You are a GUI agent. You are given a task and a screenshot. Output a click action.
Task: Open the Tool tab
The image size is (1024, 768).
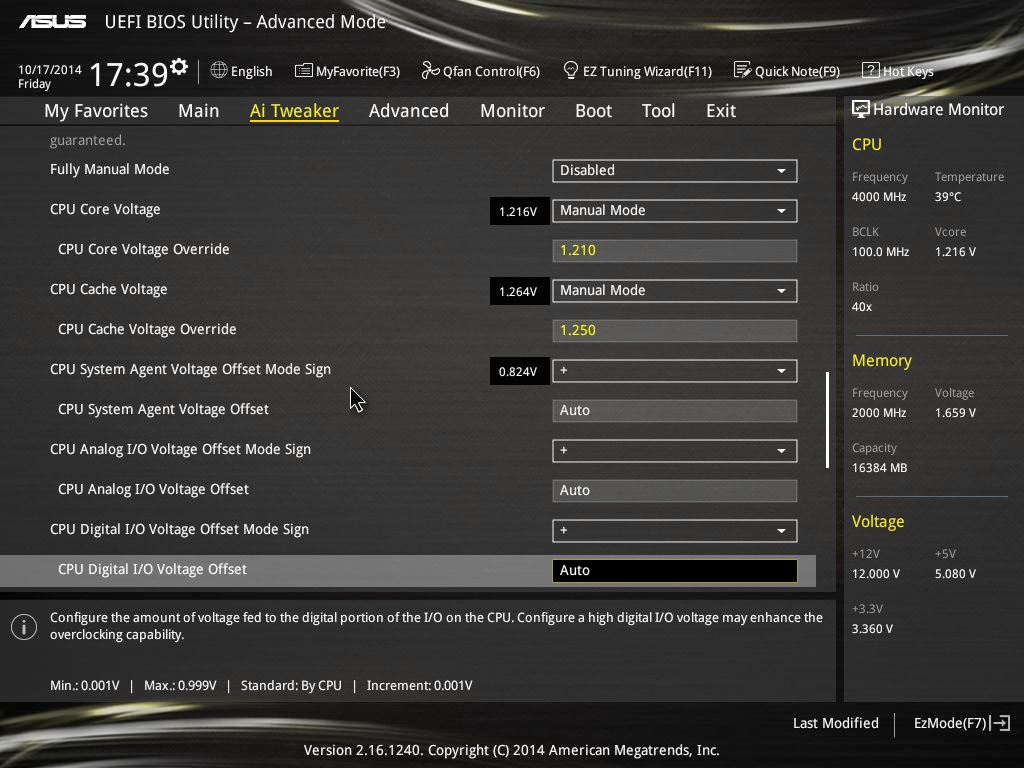(658, 110)
